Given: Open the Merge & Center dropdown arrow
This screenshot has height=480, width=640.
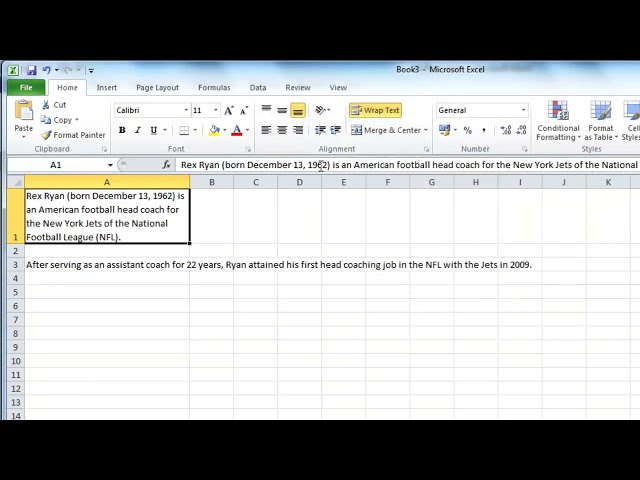Looking at the screenshot, I should [x=426, y=130].
